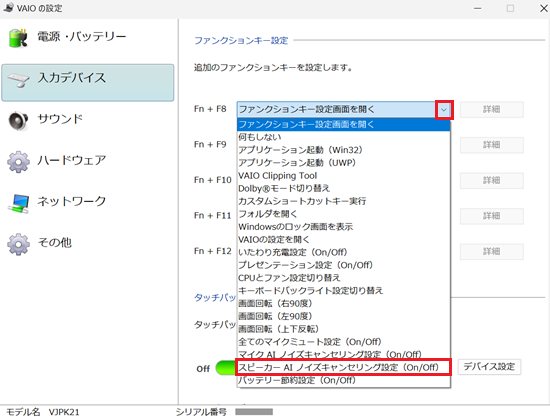Screen dimensions: 550x417
Task: Click the battery icon for 電源・バッテリー
Action: [18, 38]
